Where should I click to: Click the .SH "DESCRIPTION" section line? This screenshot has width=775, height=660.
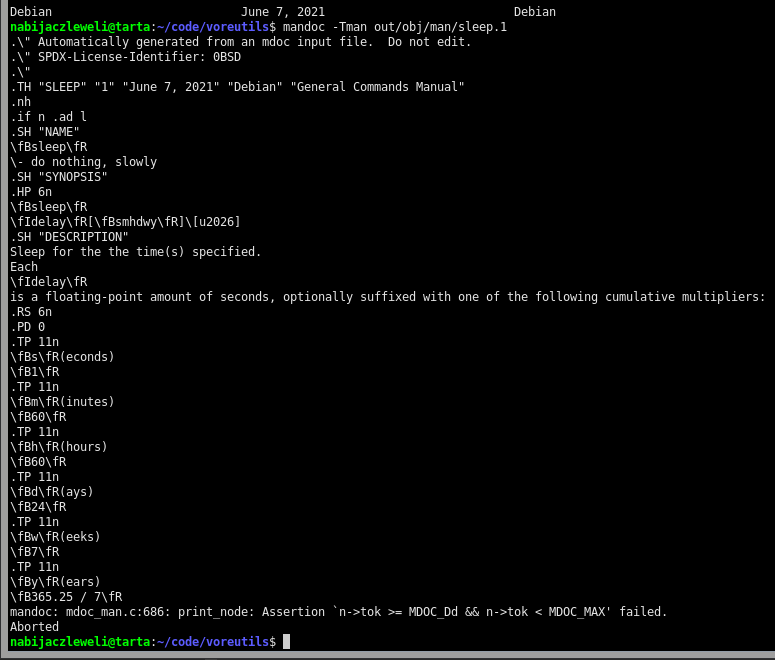[69, 237]
